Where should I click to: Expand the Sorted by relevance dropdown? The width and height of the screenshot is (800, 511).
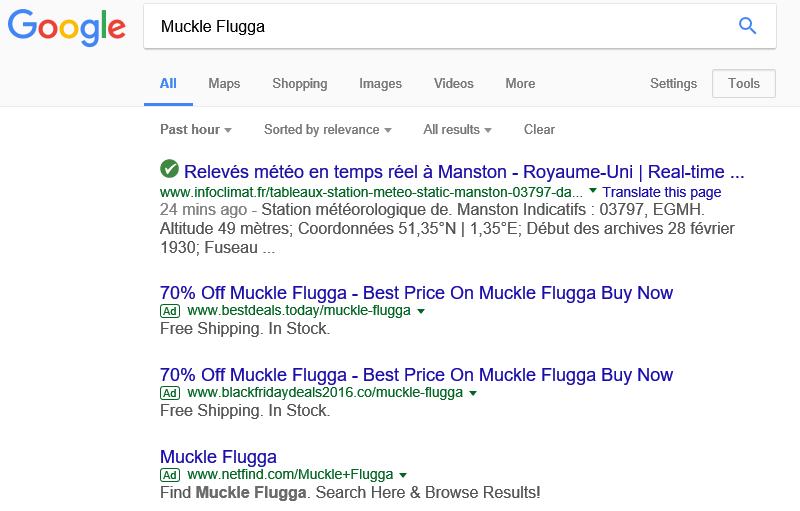[x=328, y=130]
